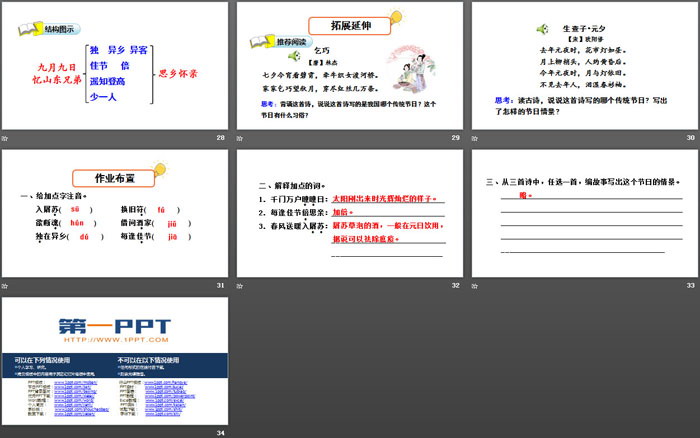
Task: Click the animation star icon under slide 28
Action: (5, 138)
